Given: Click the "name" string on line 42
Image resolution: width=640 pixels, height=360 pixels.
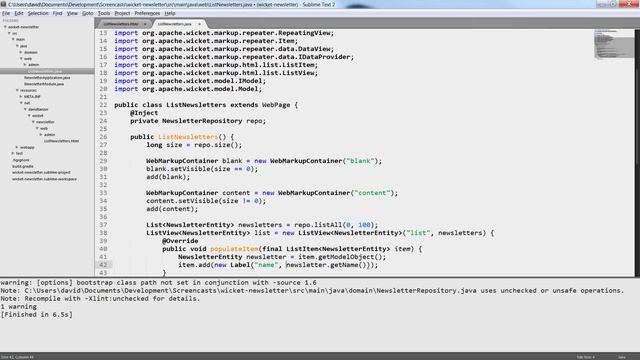Looking at the screenshot, I should point(266,265).
